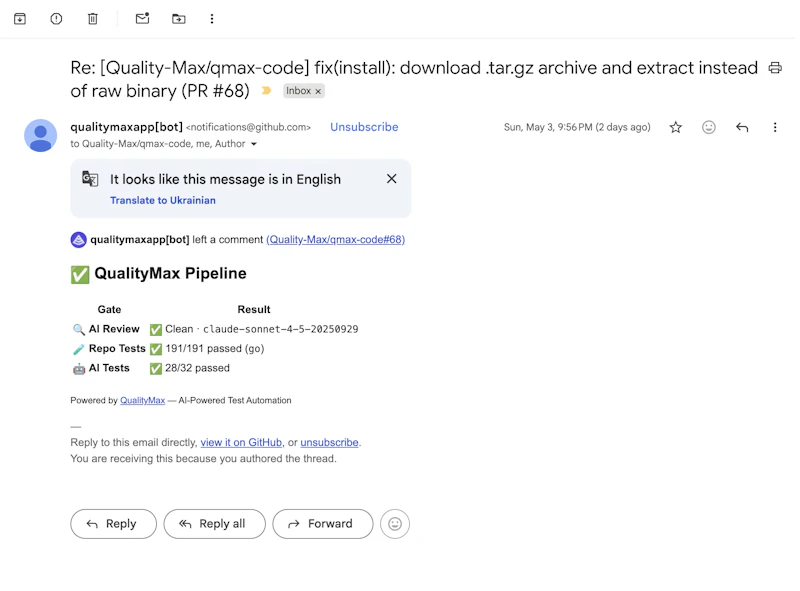Image resolution: width=800 pixels, height=591 pixels.
Task: Print the email with the printer icon
Action: point(775,68)
